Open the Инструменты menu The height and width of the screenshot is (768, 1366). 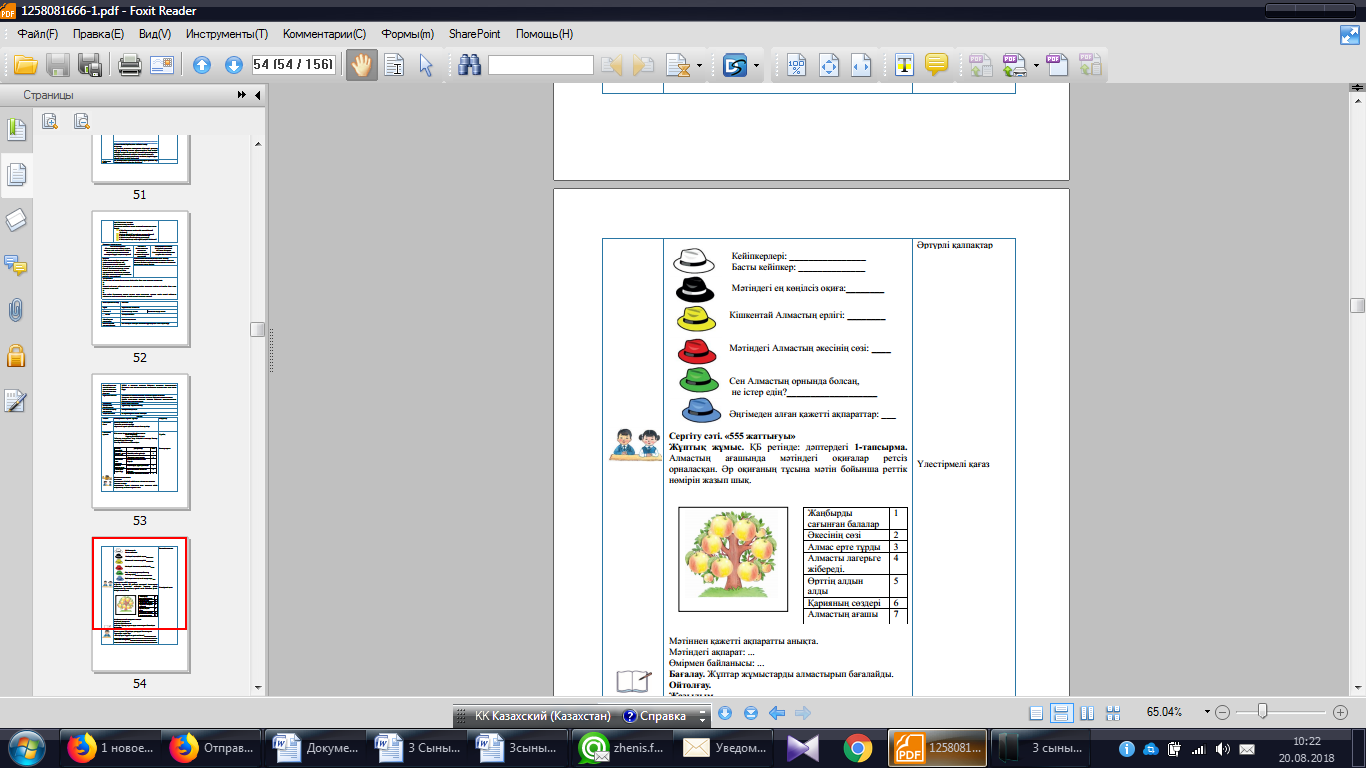click(227, 34)
